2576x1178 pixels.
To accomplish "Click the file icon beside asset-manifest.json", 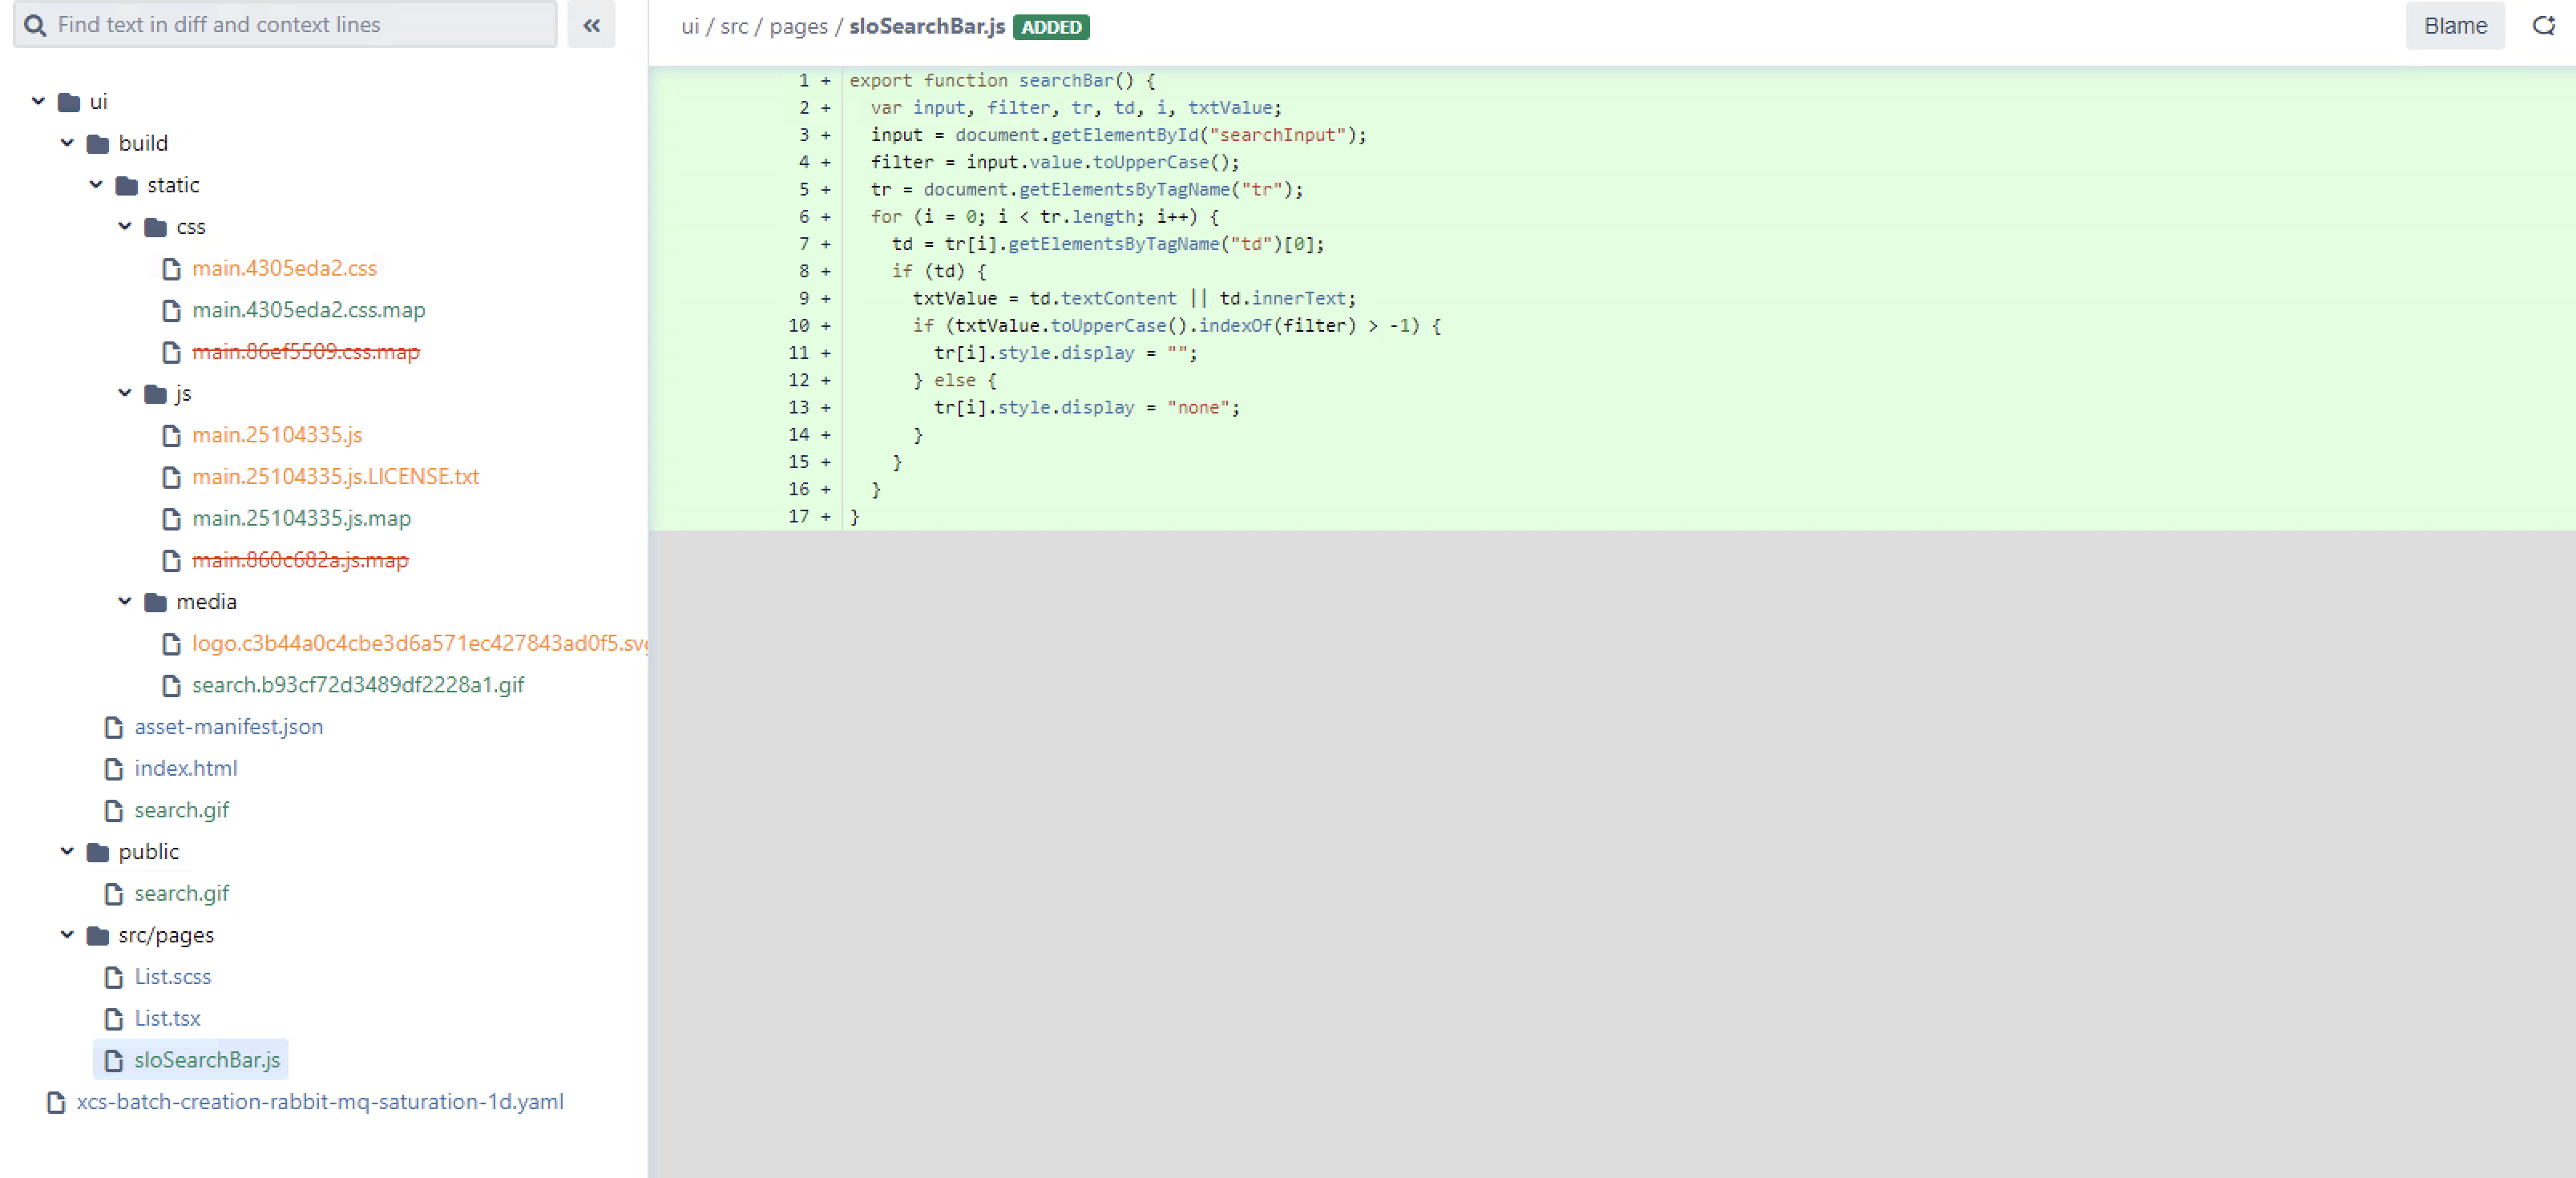I will [x=114, y=727].
